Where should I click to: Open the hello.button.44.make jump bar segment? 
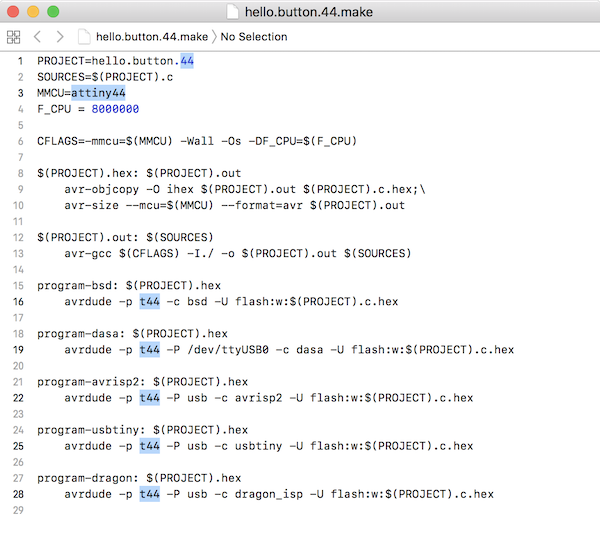pos(152,37)
